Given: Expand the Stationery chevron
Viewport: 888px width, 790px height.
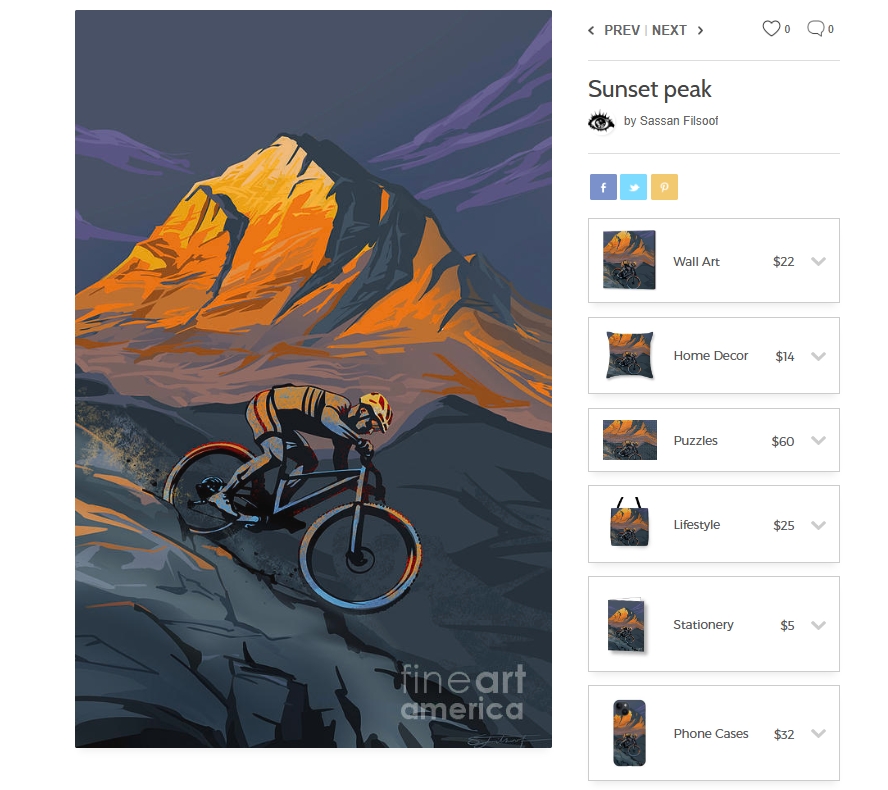Looking at the screenshot, I should 818,625.
